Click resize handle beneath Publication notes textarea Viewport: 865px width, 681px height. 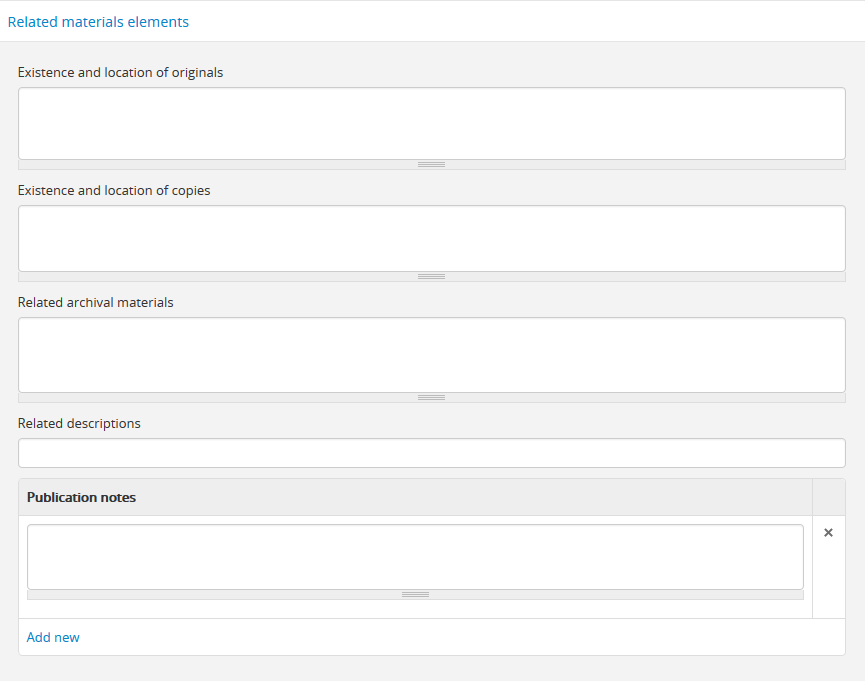[415, 594]
